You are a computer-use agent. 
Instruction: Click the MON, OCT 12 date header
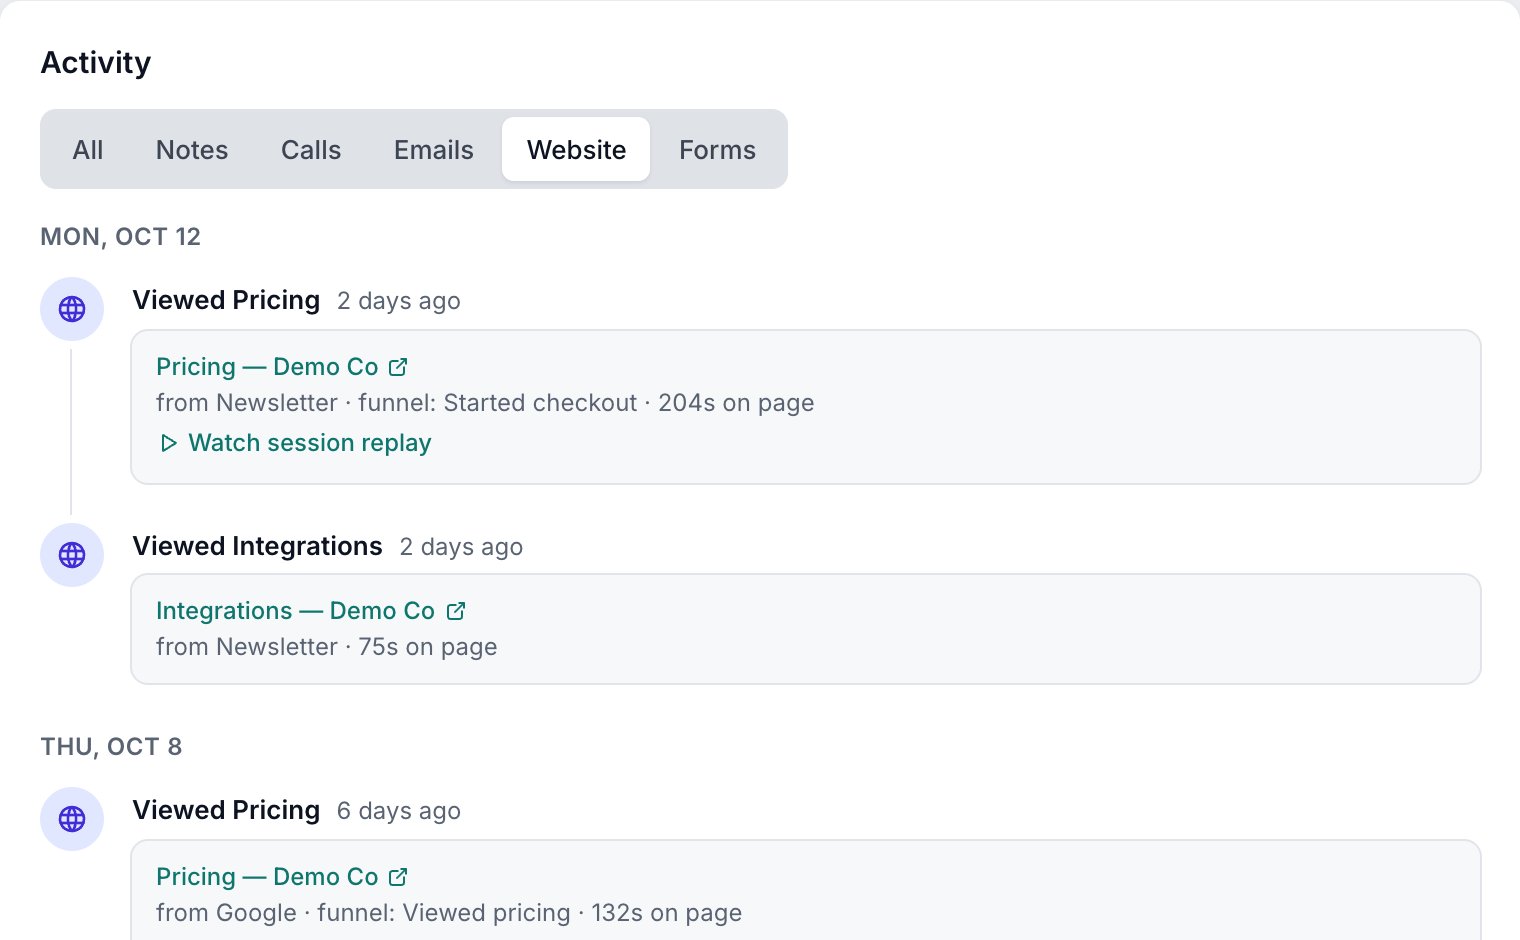[121, 237]
